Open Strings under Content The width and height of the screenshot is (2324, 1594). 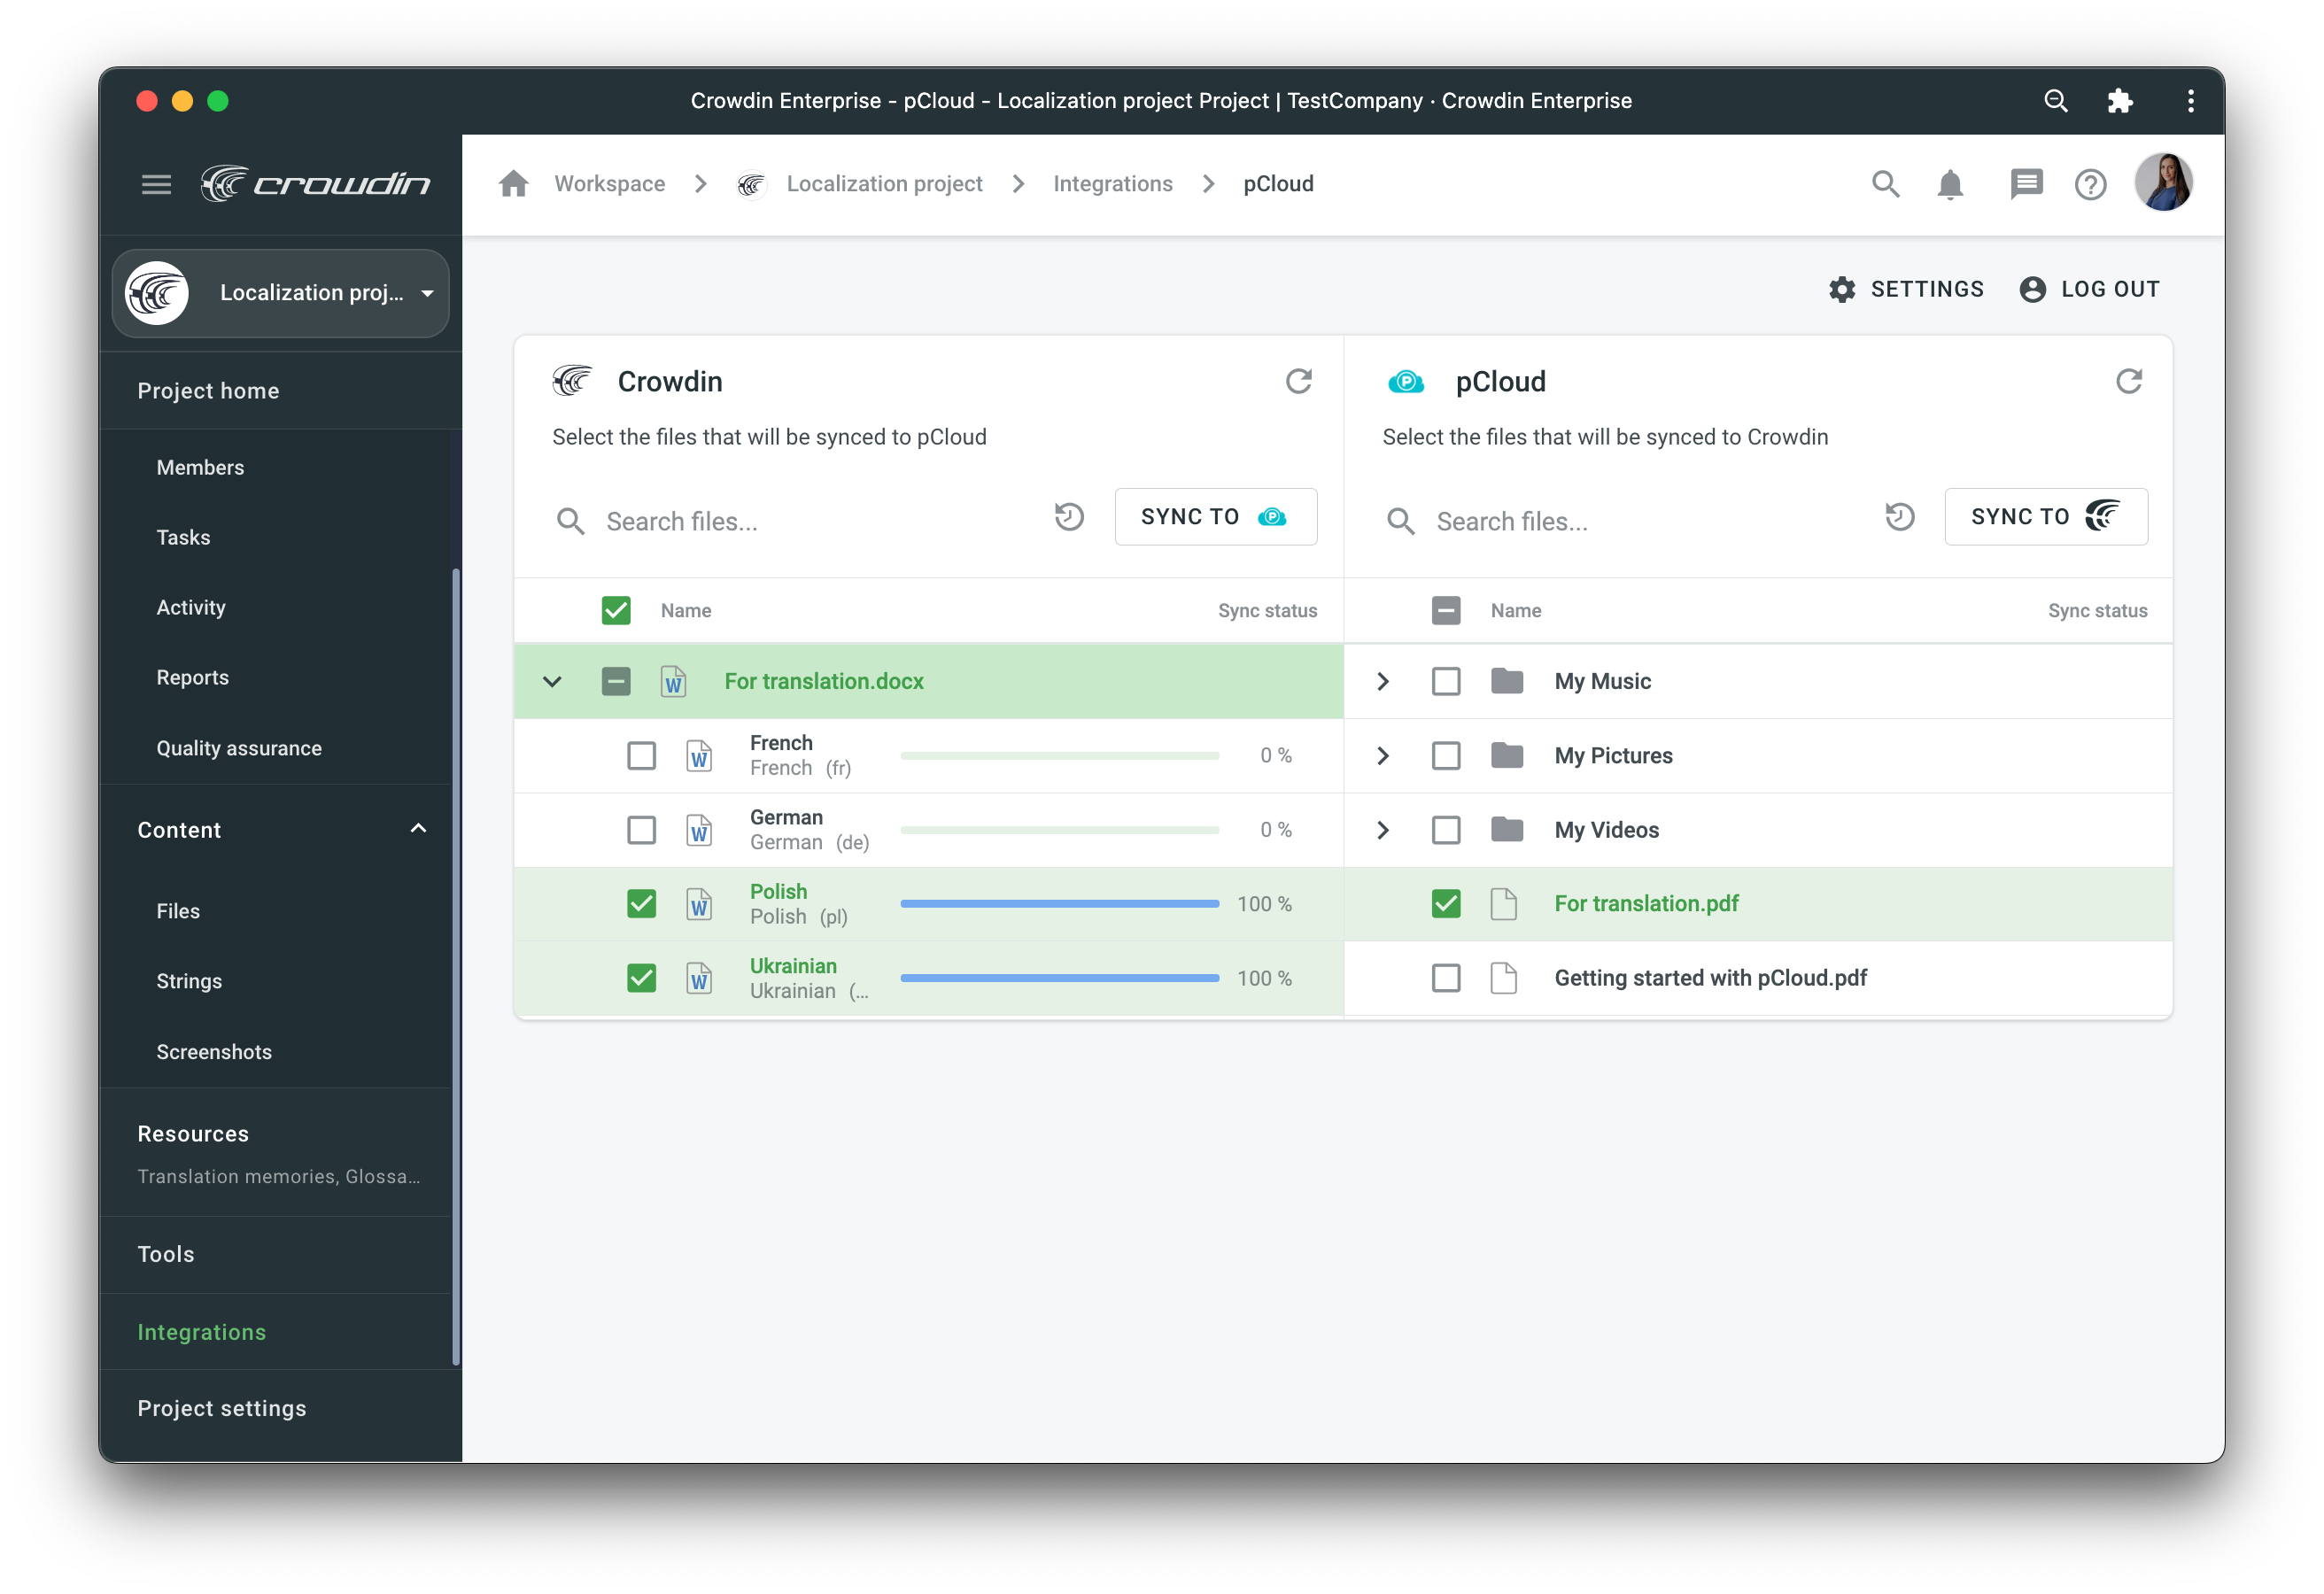(x=189, y=982)
